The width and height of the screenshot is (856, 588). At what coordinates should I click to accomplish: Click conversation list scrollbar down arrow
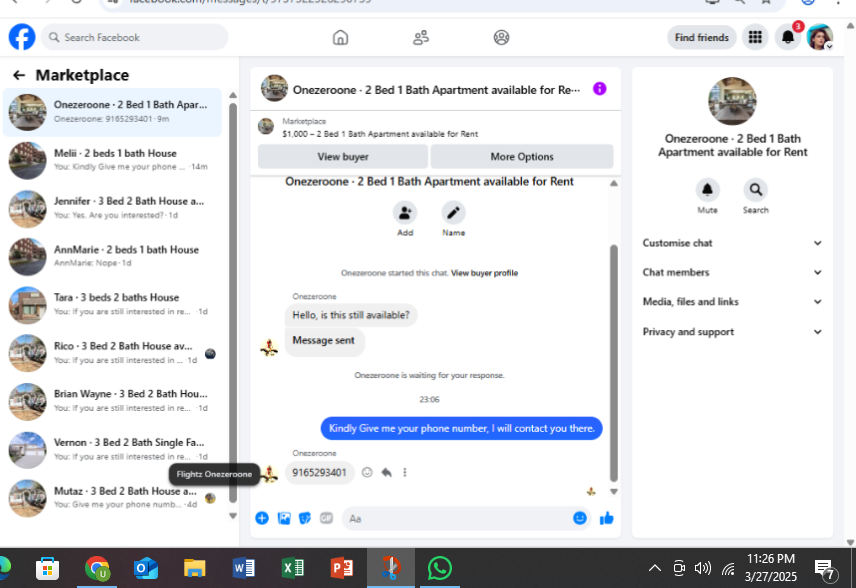[233, 516]
